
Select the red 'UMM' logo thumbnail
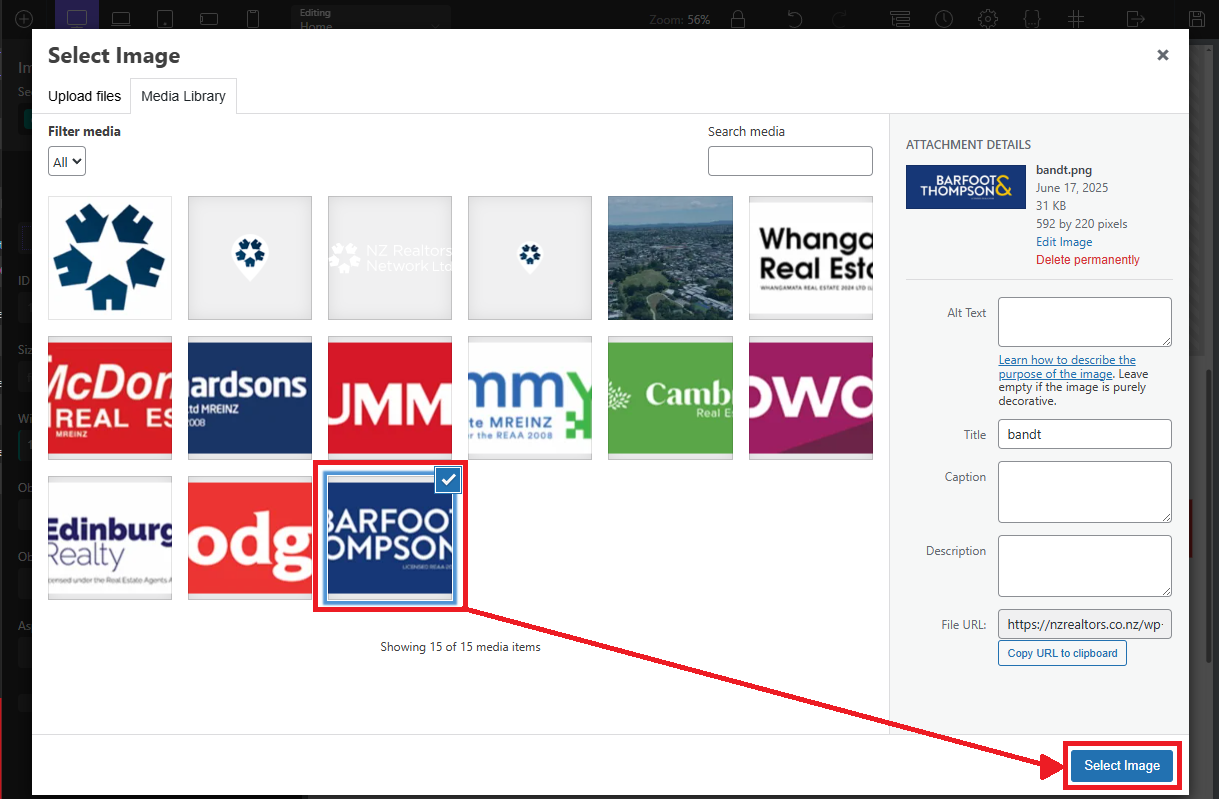coord(390,398)
